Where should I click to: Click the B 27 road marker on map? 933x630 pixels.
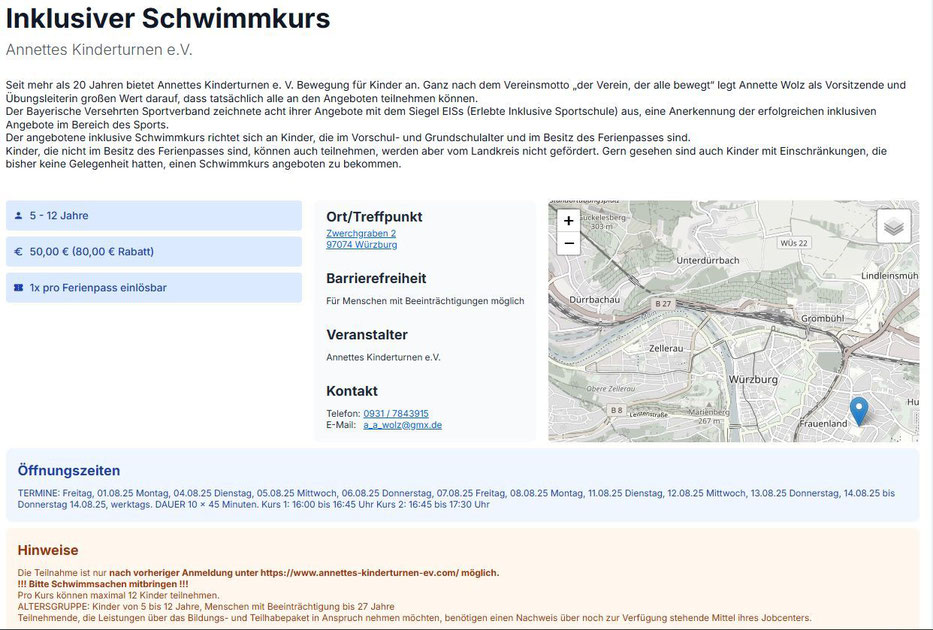point(663,303)
